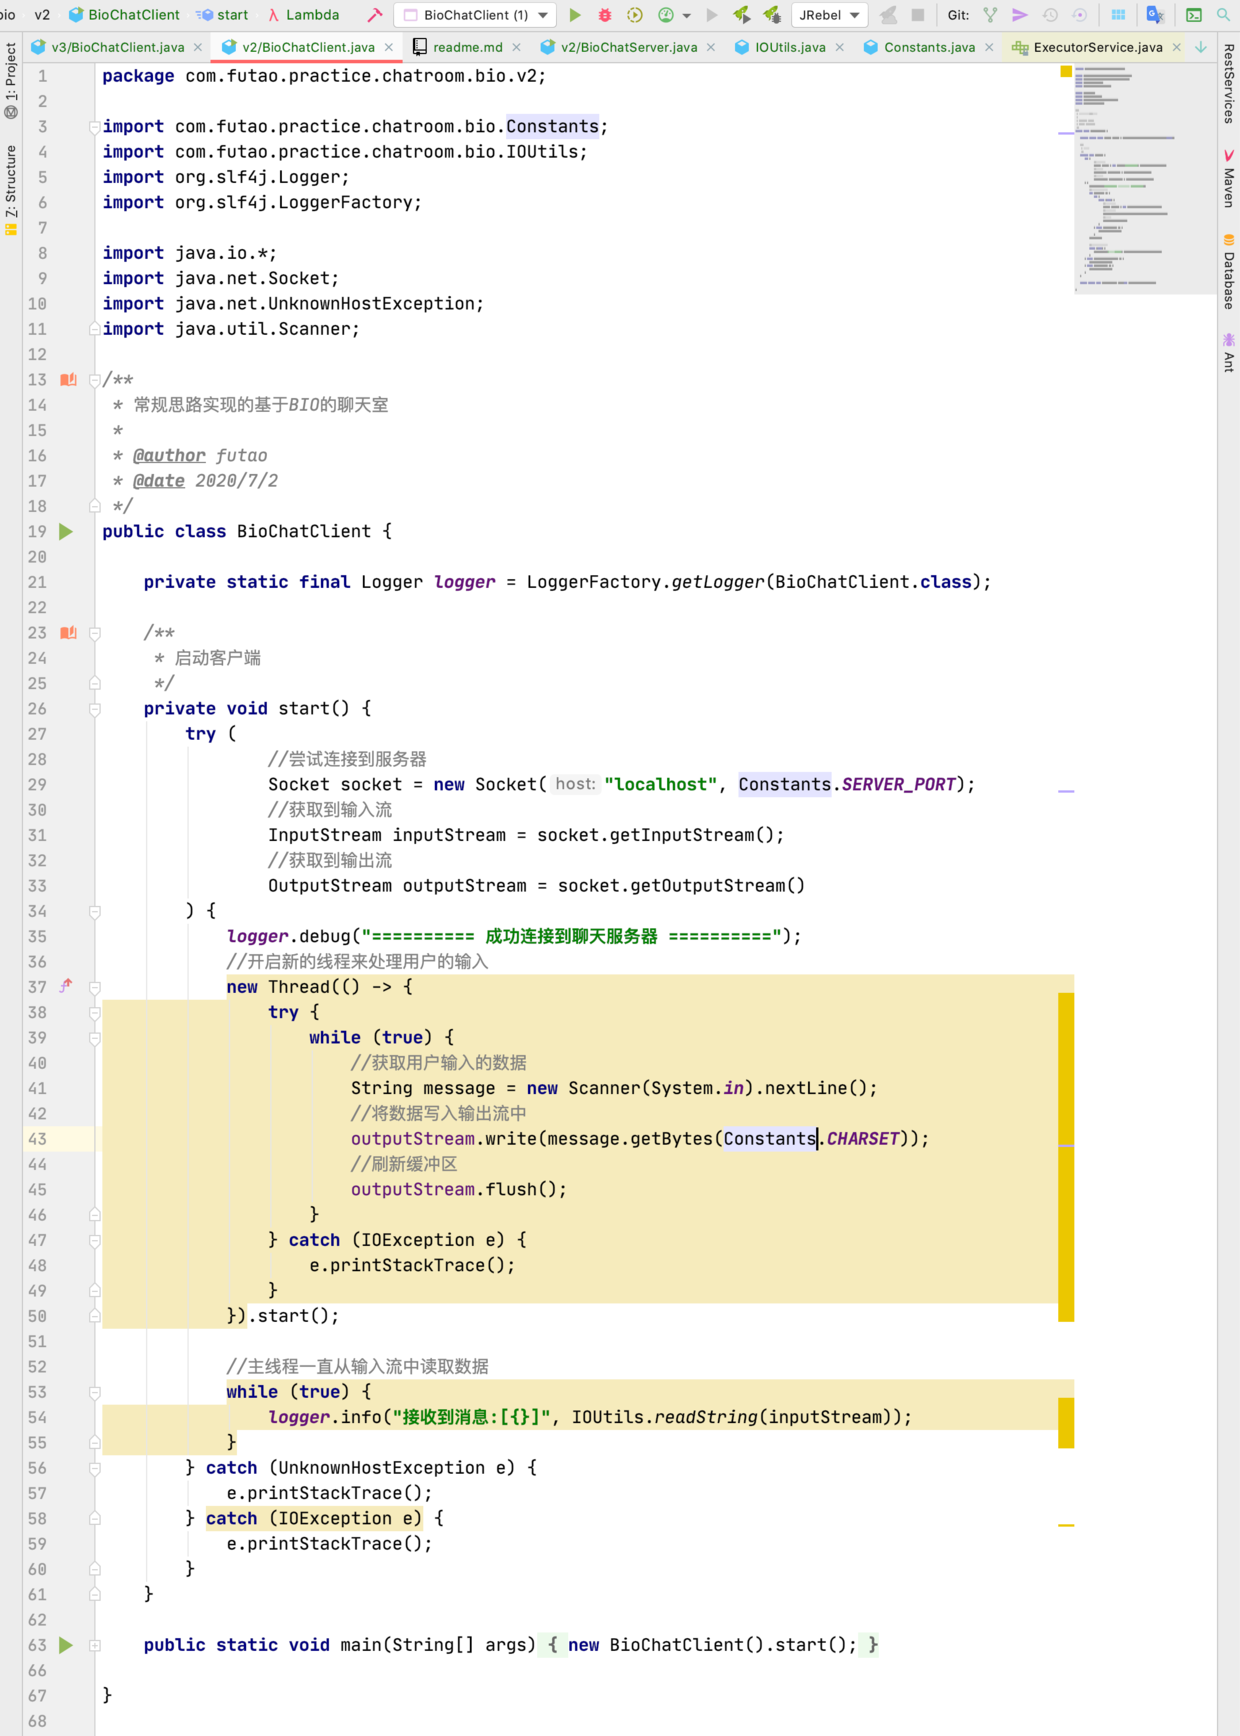This screenshot has height=1736, width=1240.
Task: Collapse the class Javadoc fold on line 13
Action: click(94, 380)
